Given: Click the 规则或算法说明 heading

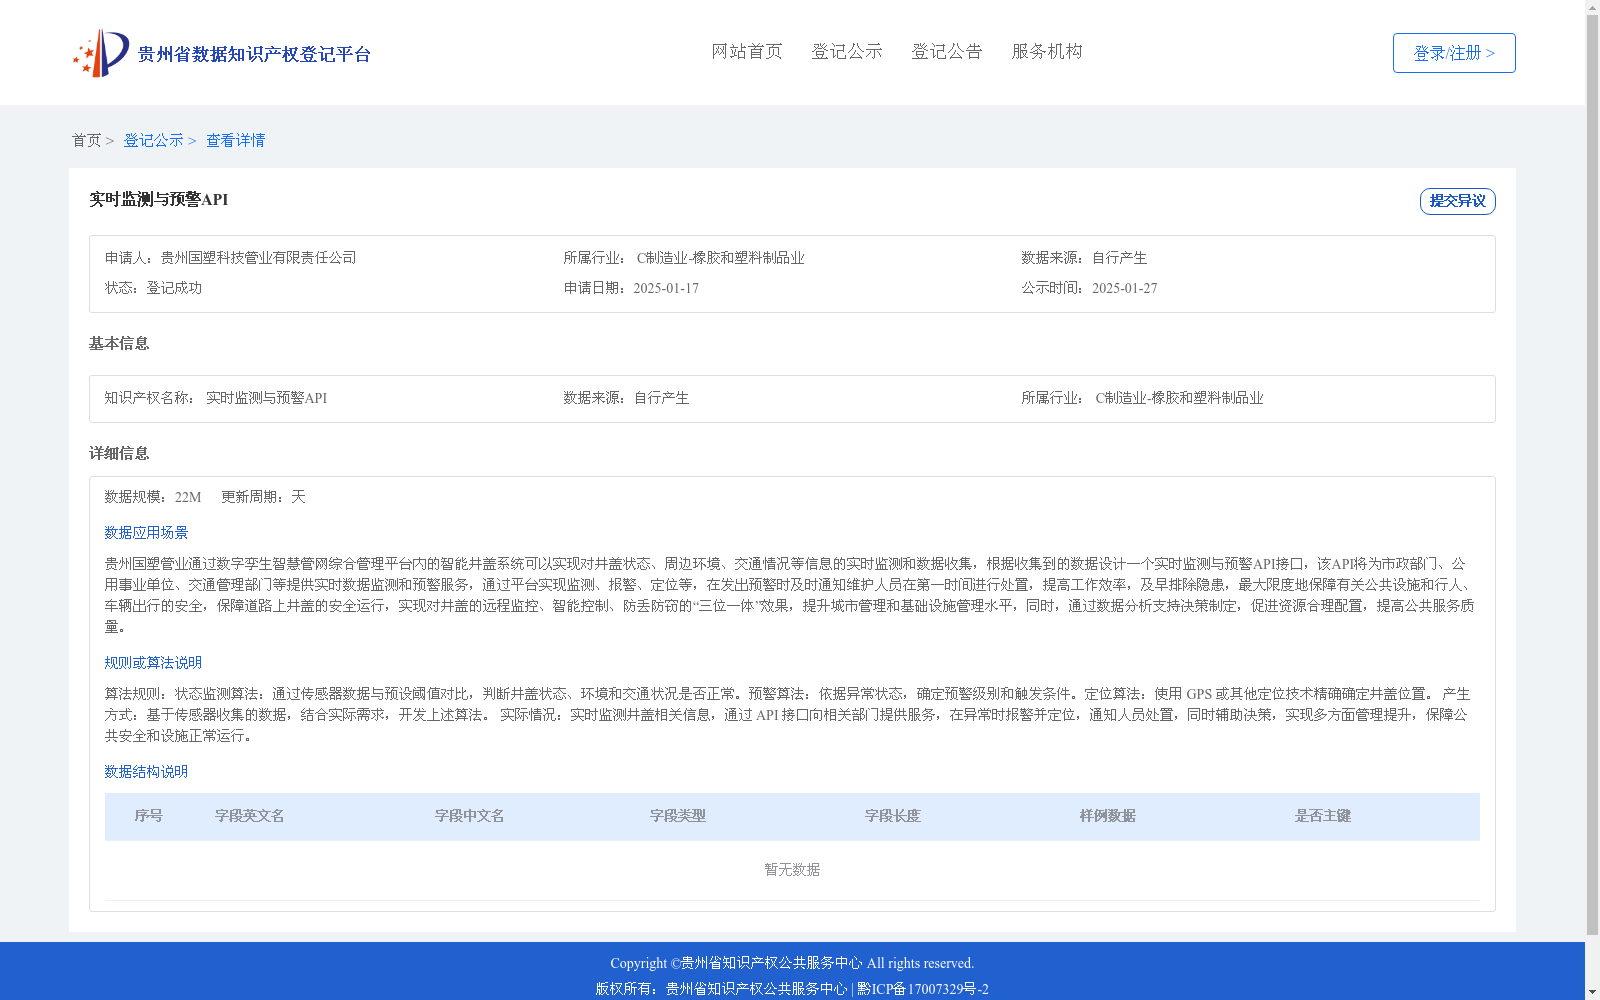Looking at the screenshot, I should [153, 663].
